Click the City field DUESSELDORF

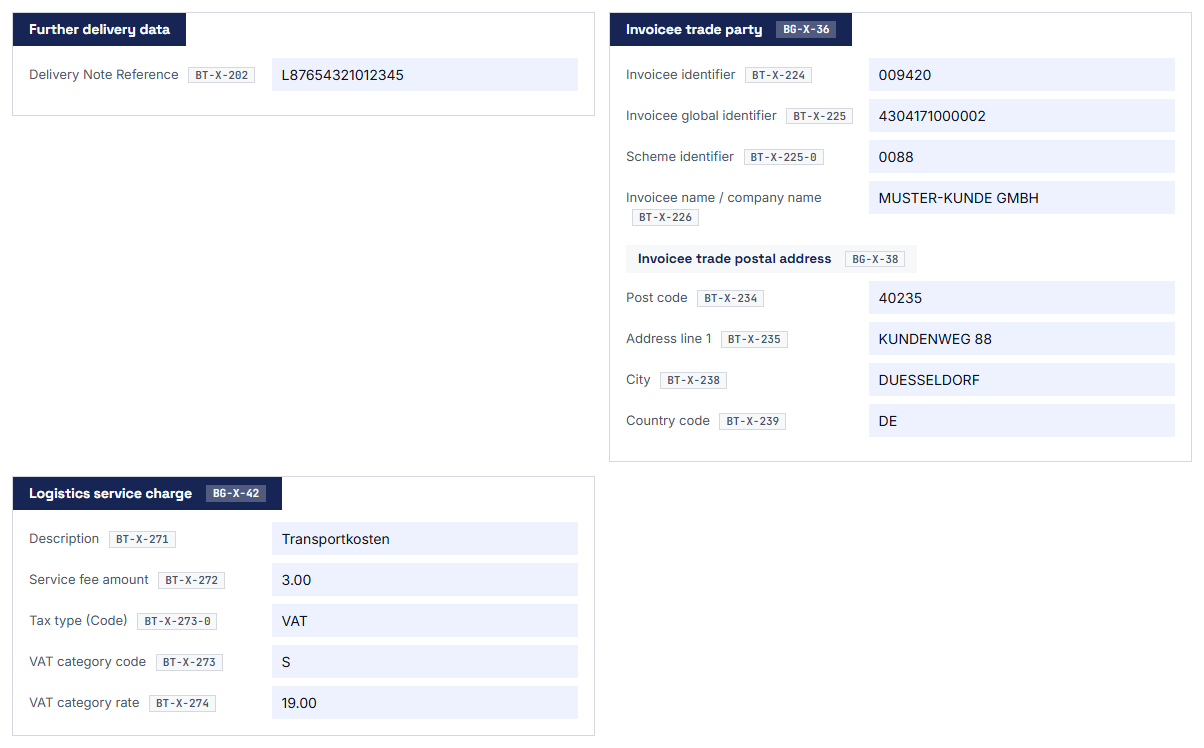click(1022, 380)
